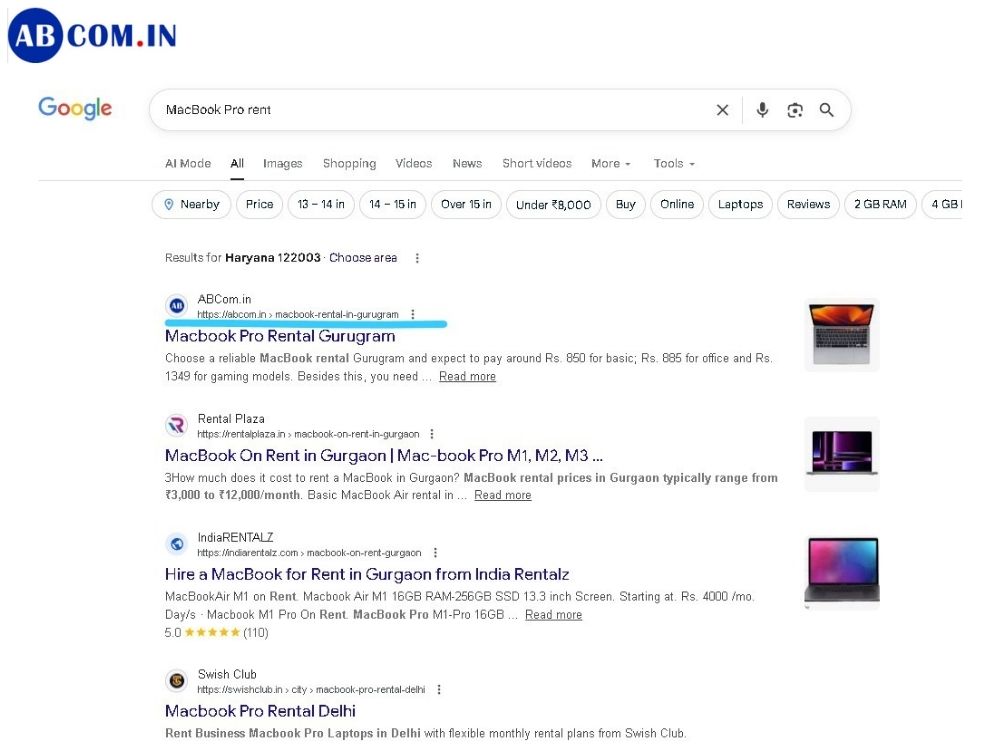Switch to the Images tab

pos(282,163)
